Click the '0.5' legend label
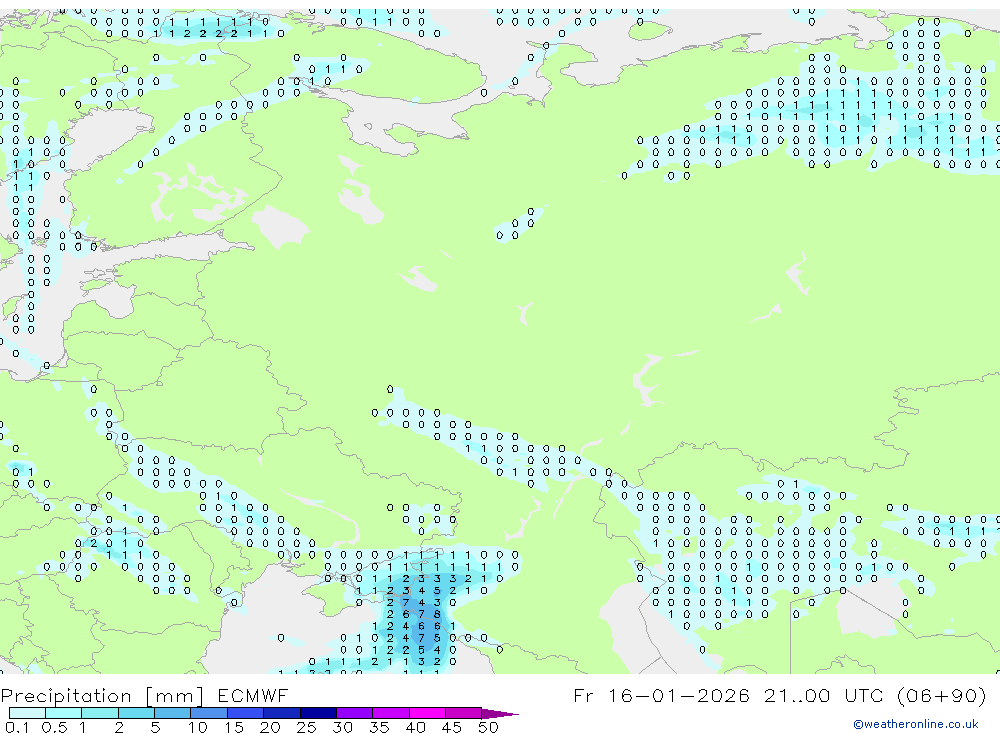The image size is (1000, 733). [x=54, y=727]
